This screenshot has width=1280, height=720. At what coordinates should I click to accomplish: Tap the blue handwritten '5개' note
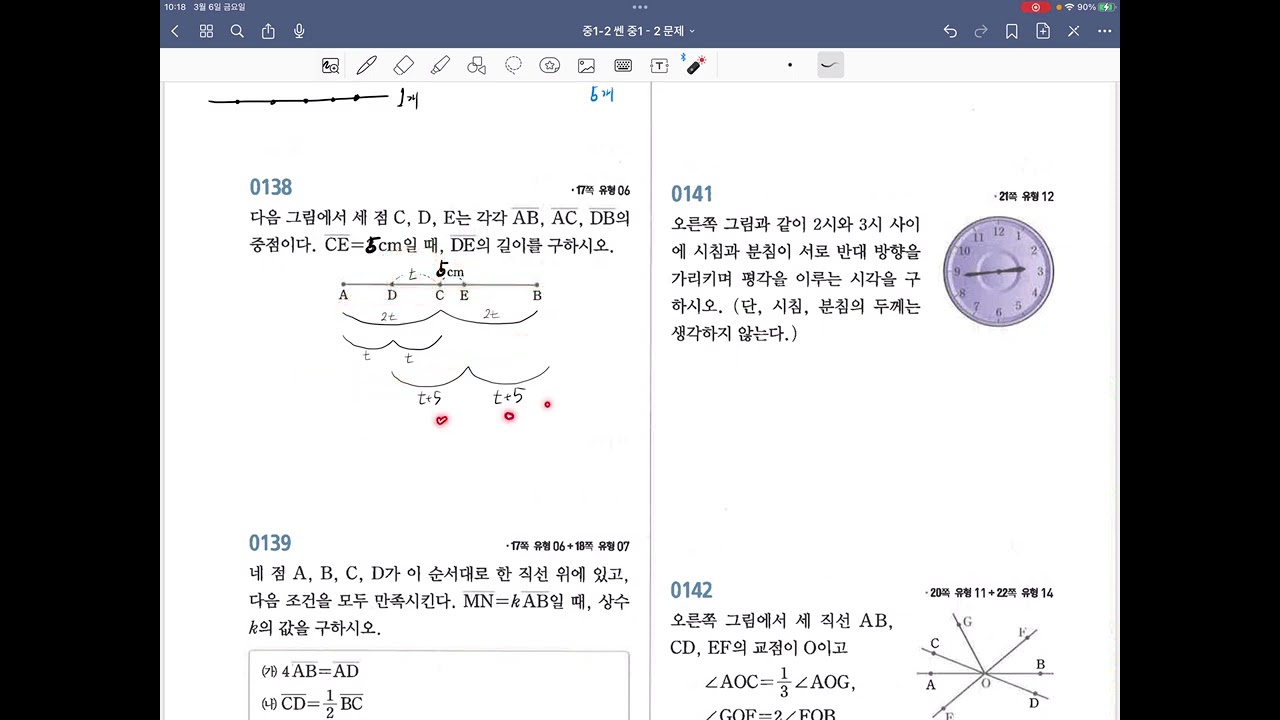point(601,95)
